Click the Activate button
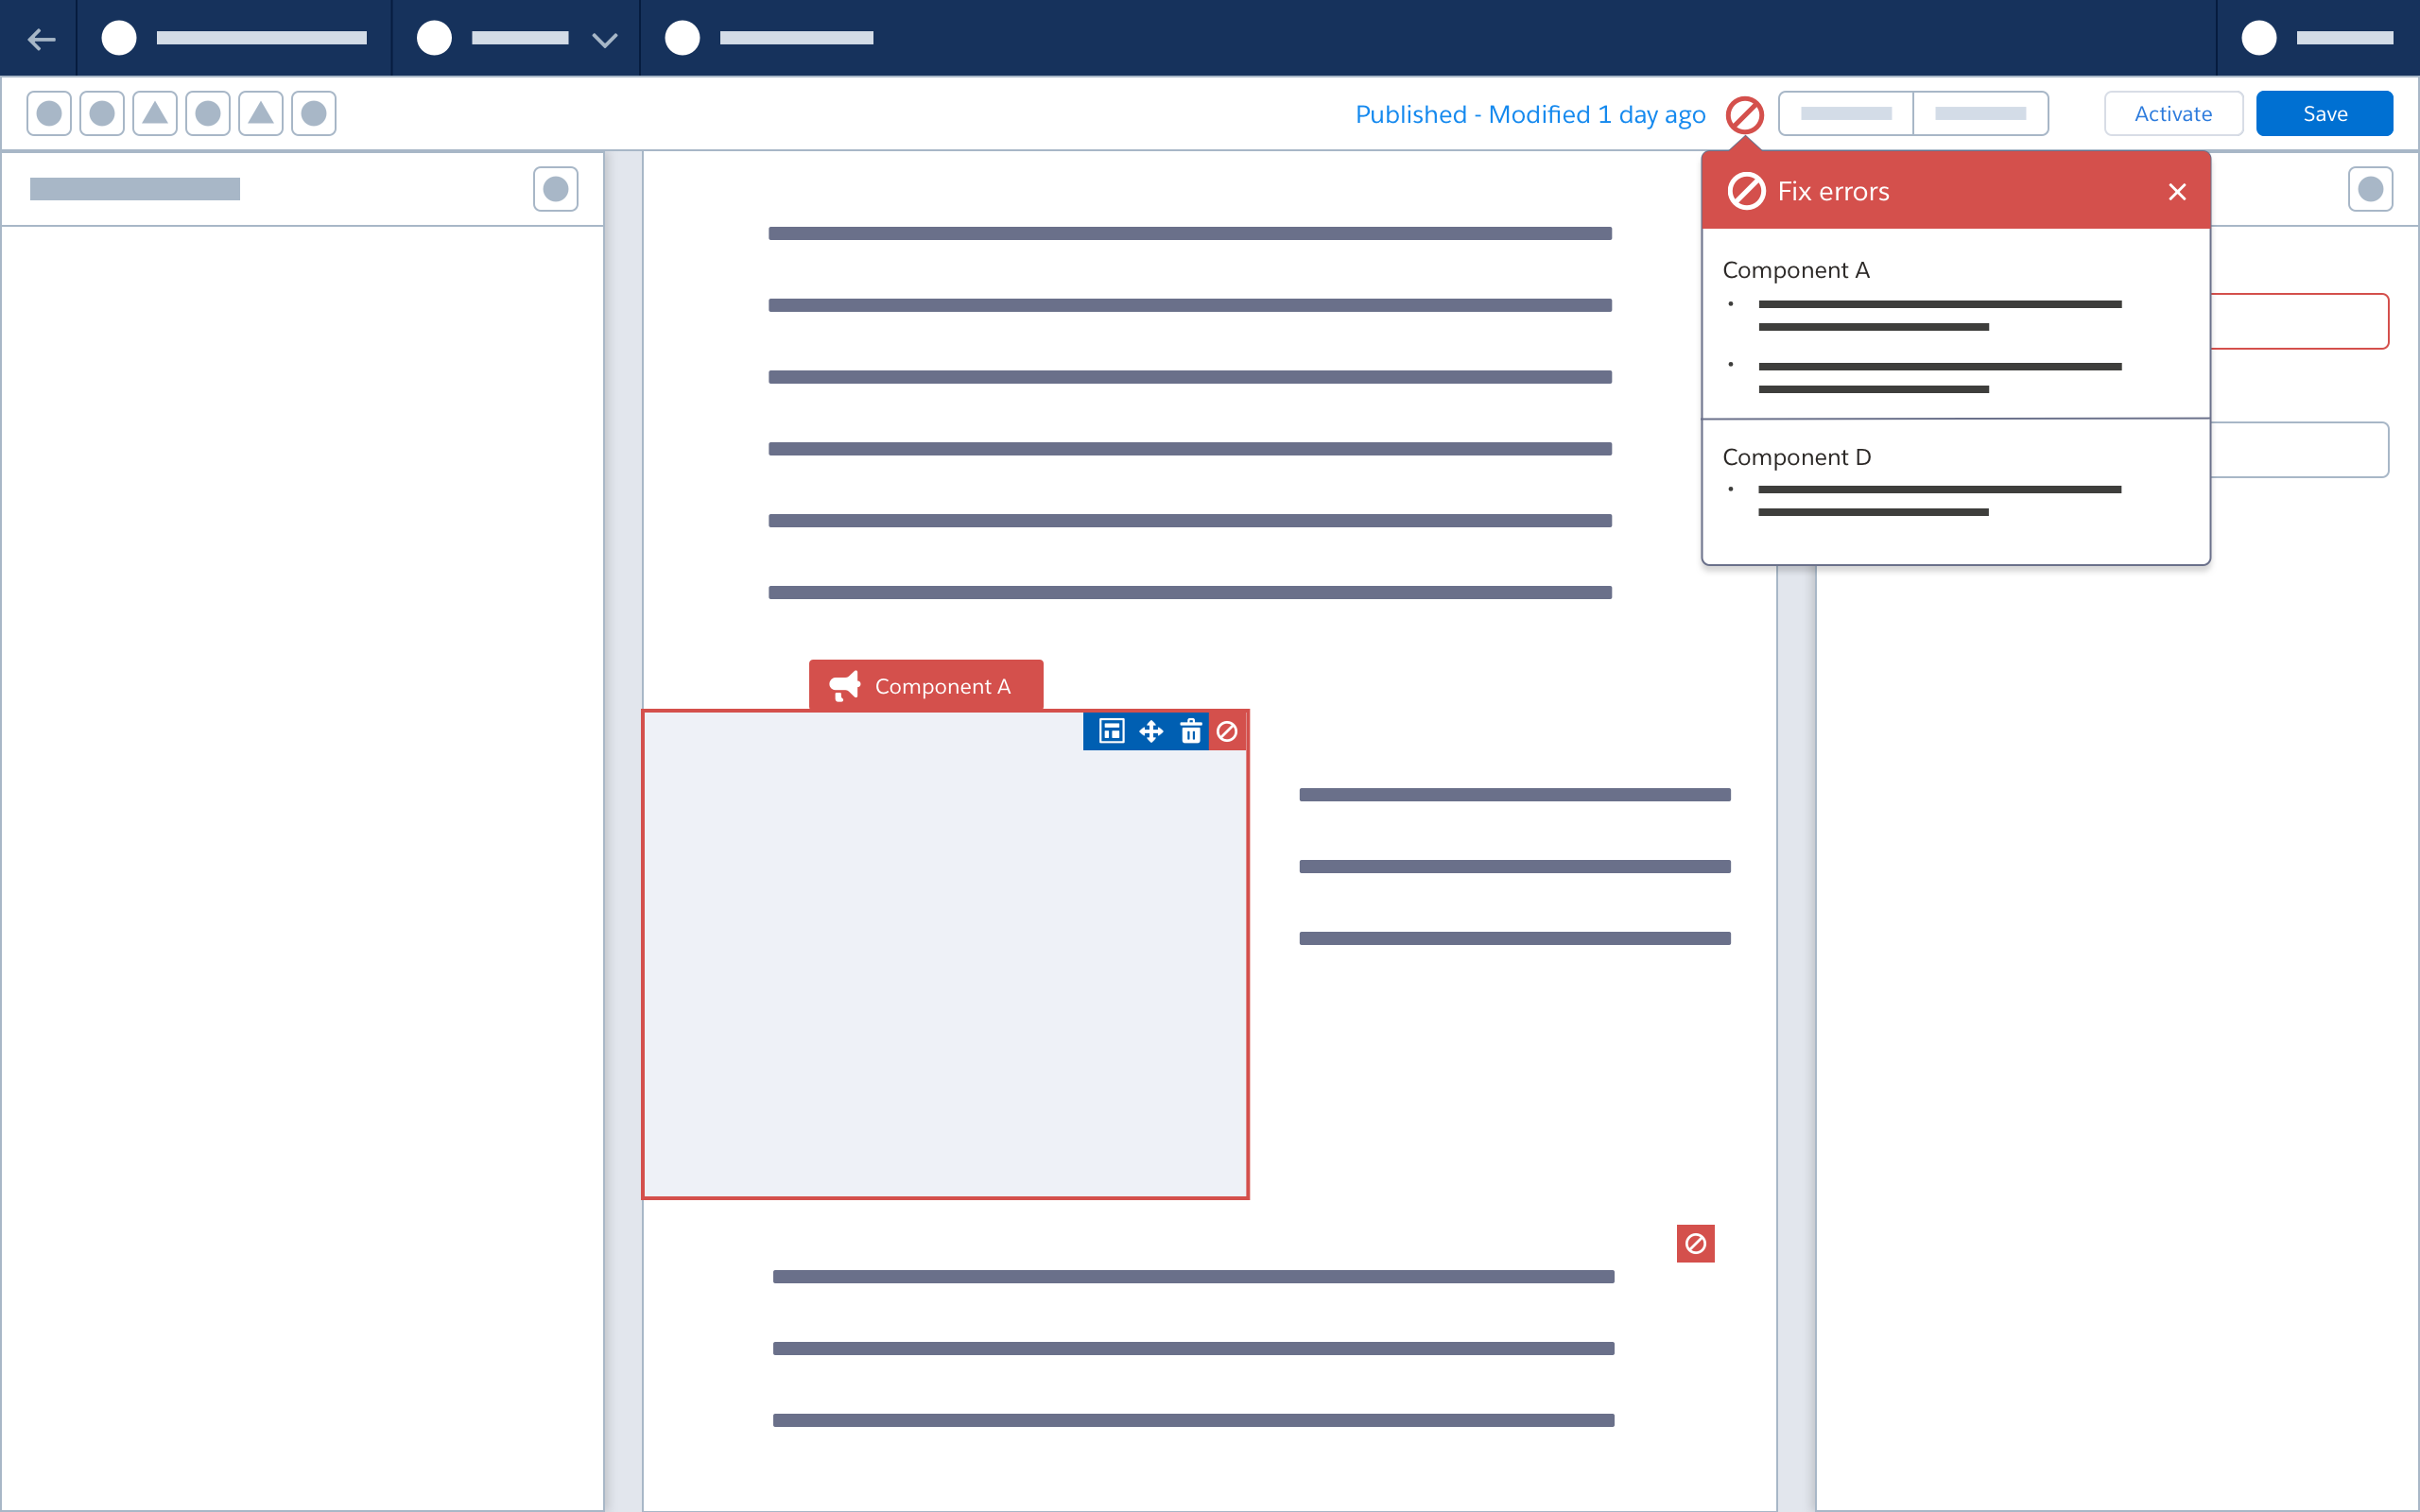The height and width of the screenshot is (1512, 2420). point(2173,113)
